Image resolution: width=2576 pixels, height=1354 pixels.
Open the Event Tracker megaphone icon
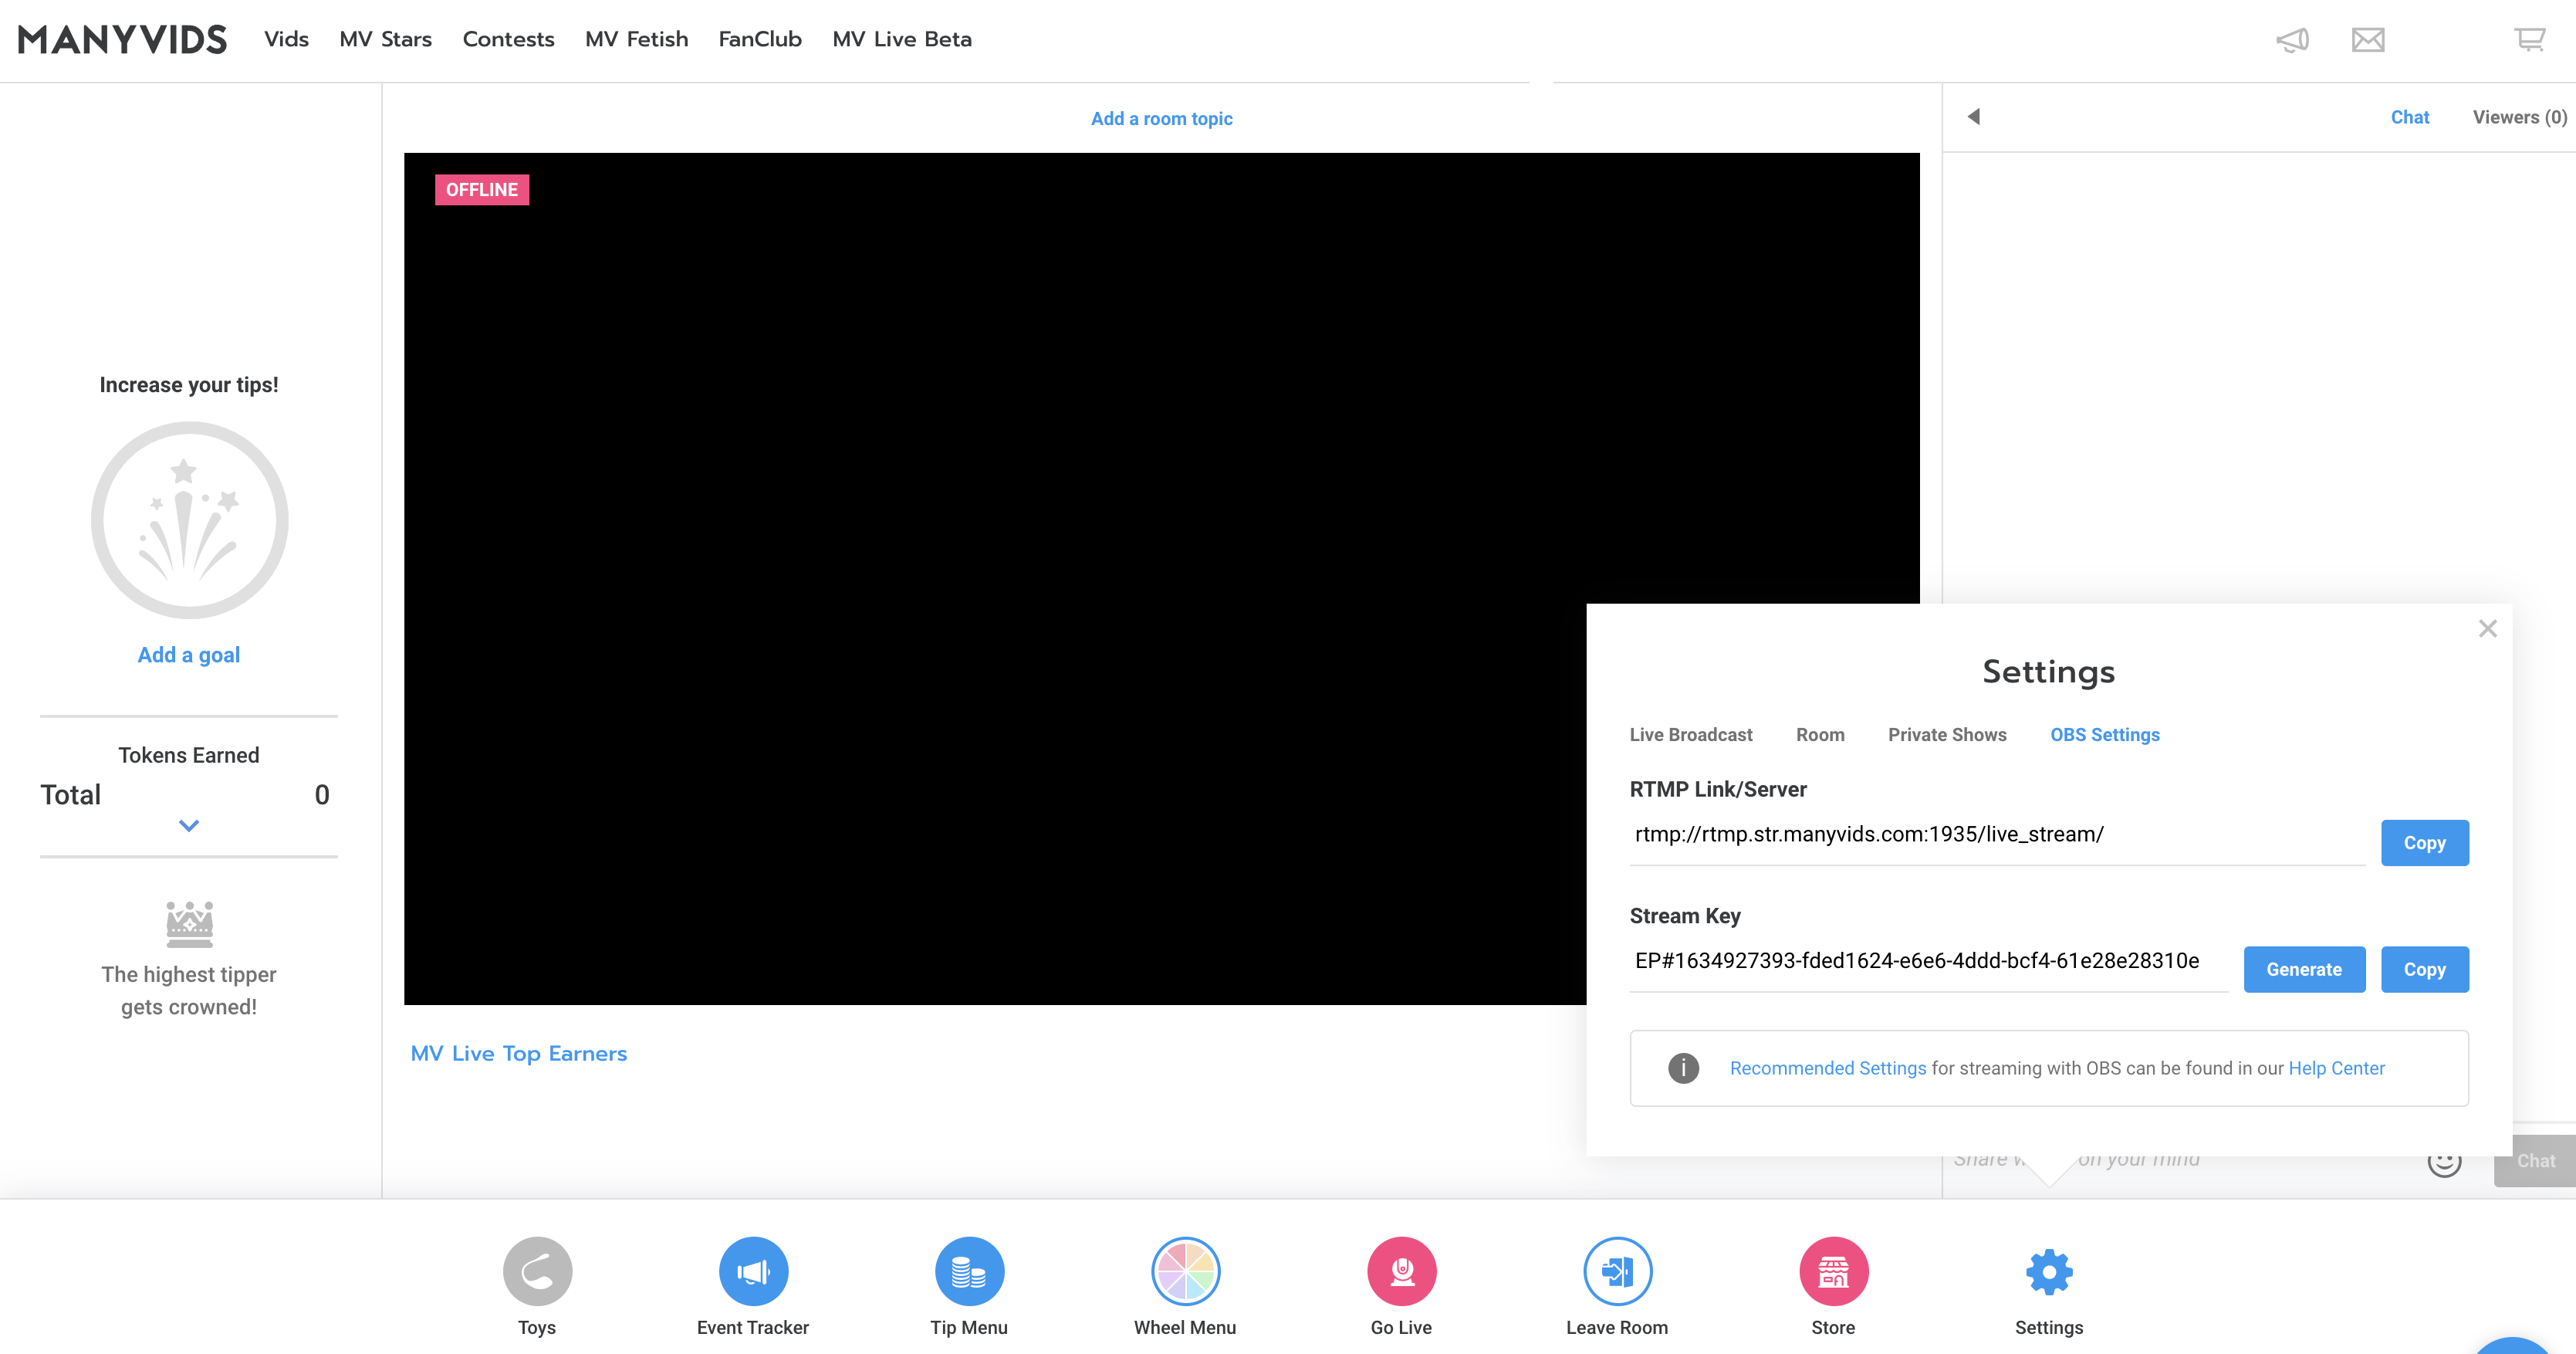pyautogui.click(x=753, y=1271)
